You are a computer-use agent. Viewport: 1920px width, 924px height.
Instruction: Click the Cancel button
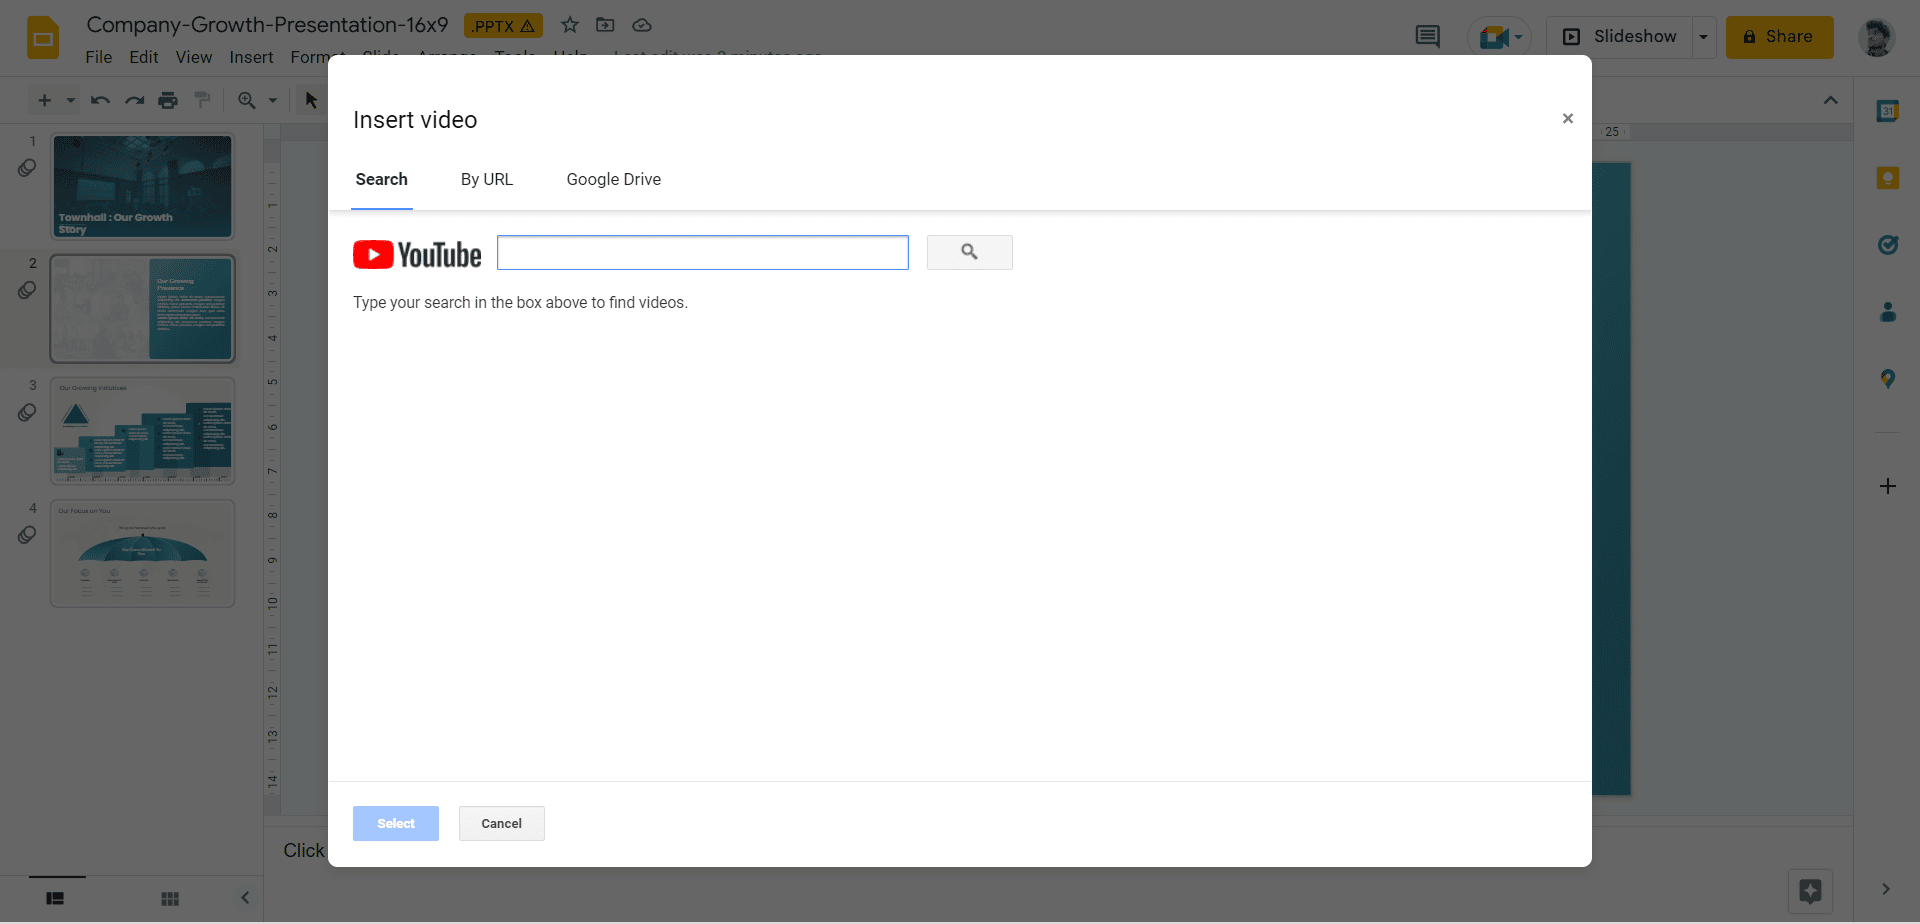point(501,823)
